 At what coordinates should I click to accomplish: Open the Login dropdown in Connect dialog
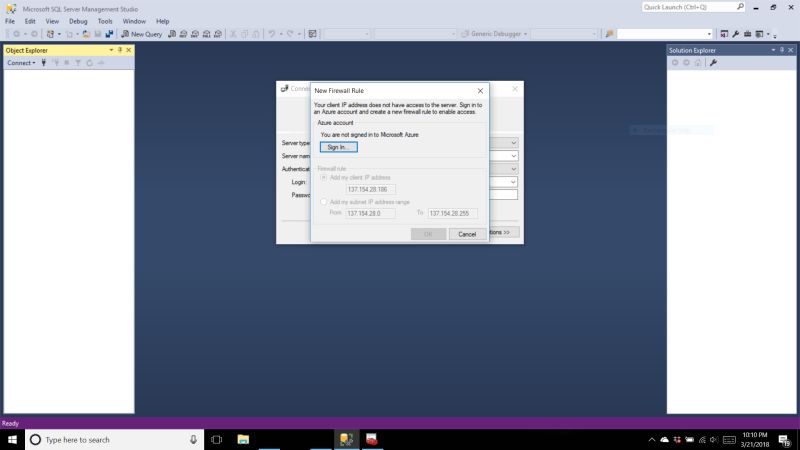513,182
